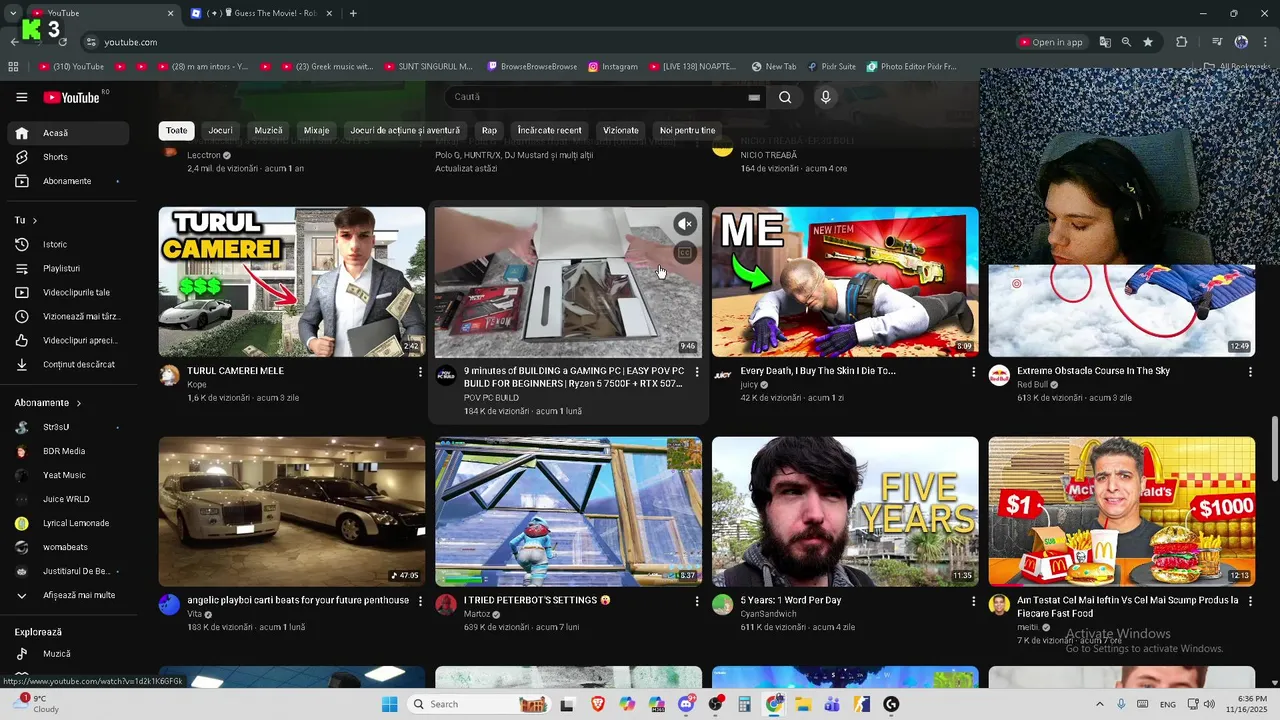Image resolution: width=1280 pixels, height=720 pixels.
Task: Bookmark this page with the star icon
Action: 1148,42
